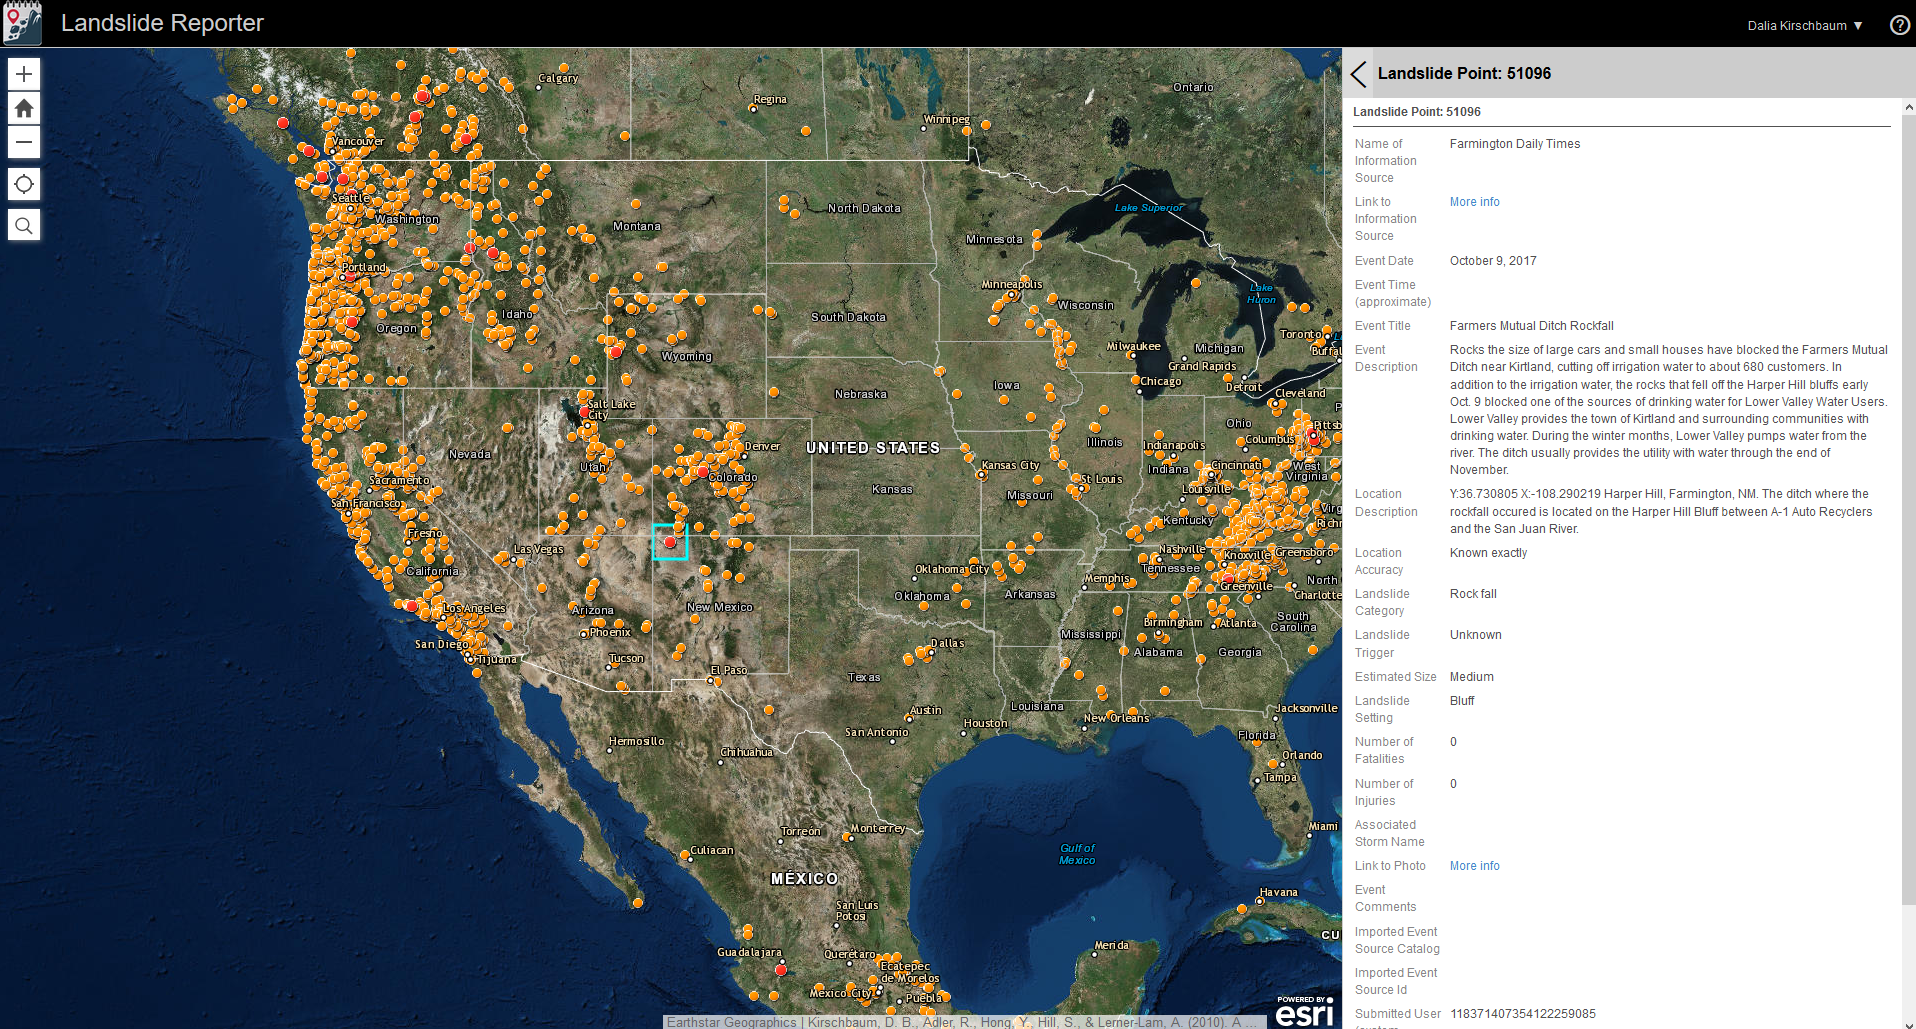Click the red landslide point near Salt Lake City
Viewport: 1916px width, 1029px height.
click(x=584, y=412)
